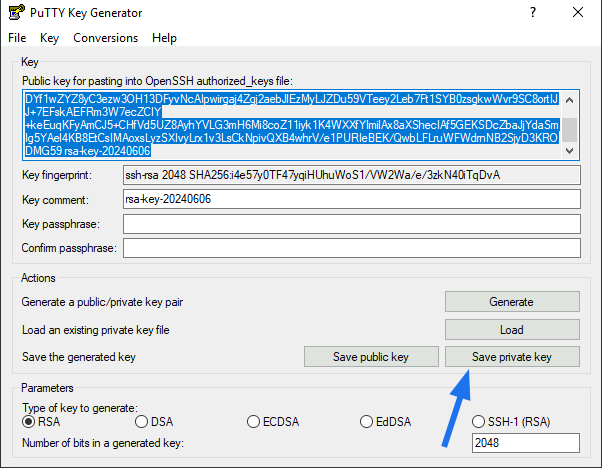
Task: Click the 'Key comment:' label
Action: coord(55,200)
